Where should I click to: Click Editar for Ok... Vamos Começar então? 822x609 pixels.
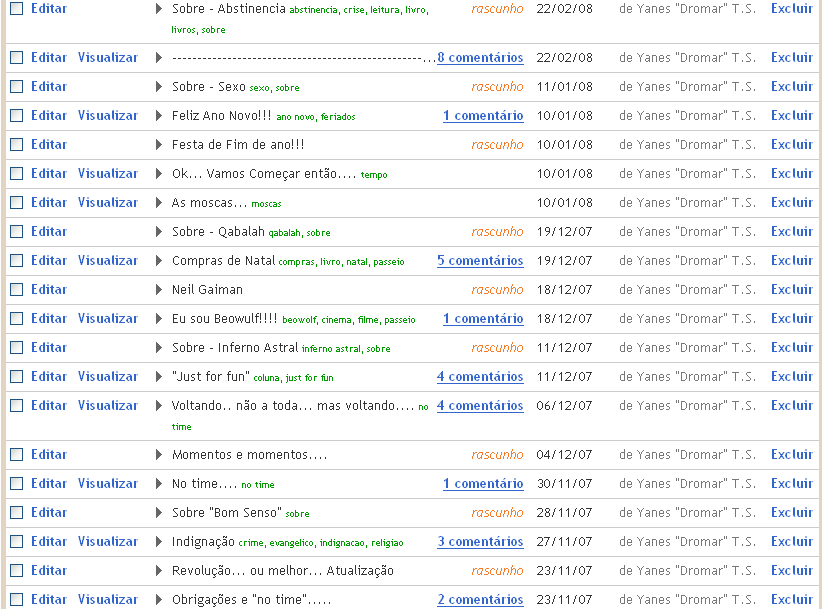coord(49,173)
